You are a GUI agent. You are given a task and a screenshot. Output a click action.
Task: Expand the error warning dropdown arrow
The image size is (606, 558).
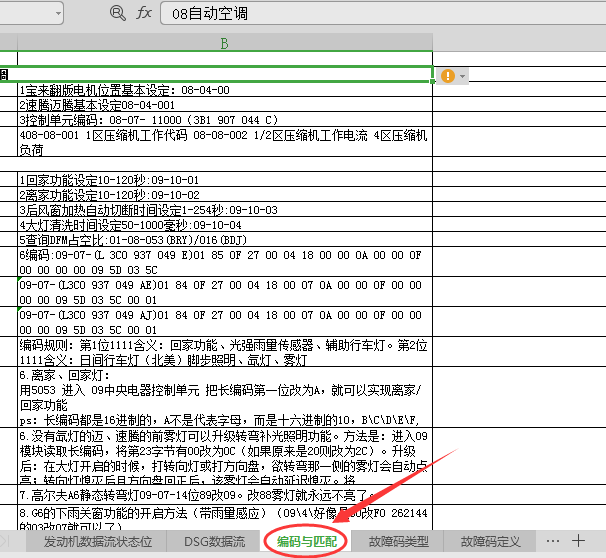(x=463, y=76)
